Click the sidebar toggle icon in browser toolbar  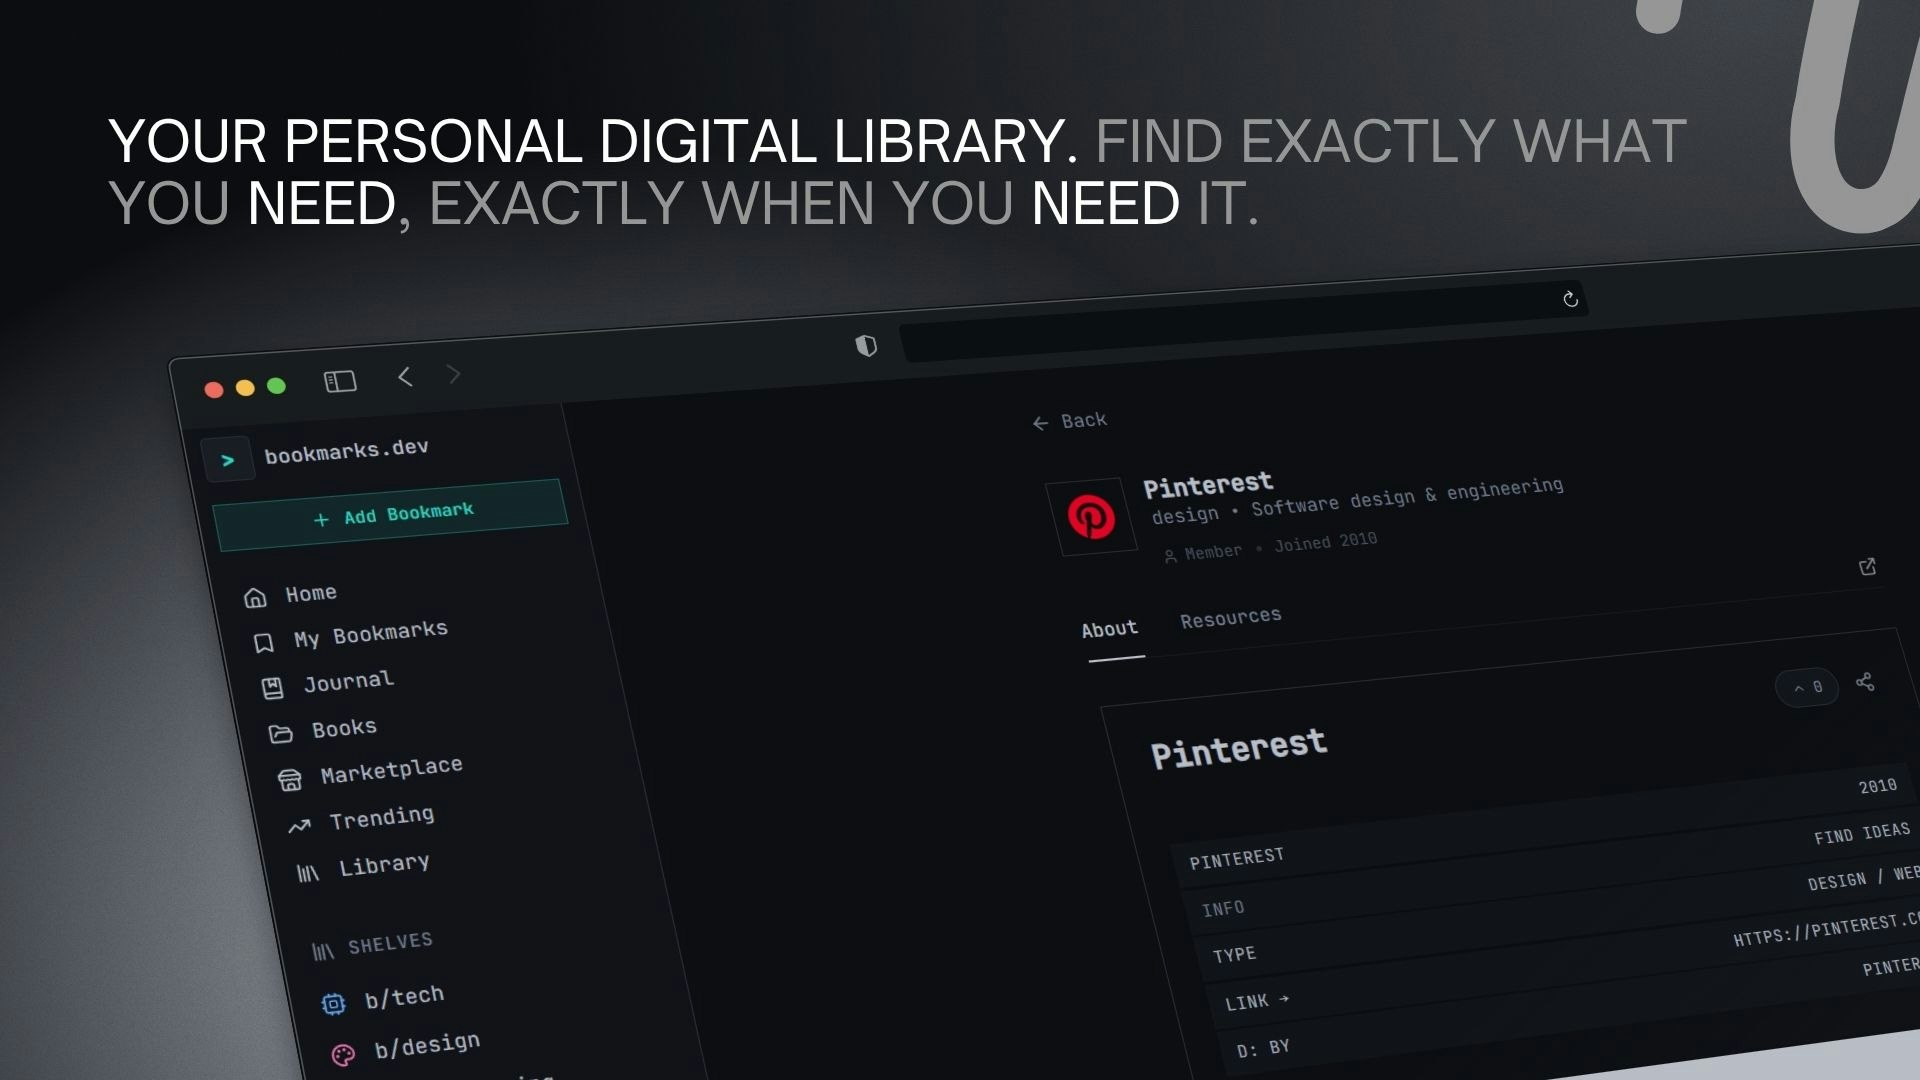pos(340,381)
